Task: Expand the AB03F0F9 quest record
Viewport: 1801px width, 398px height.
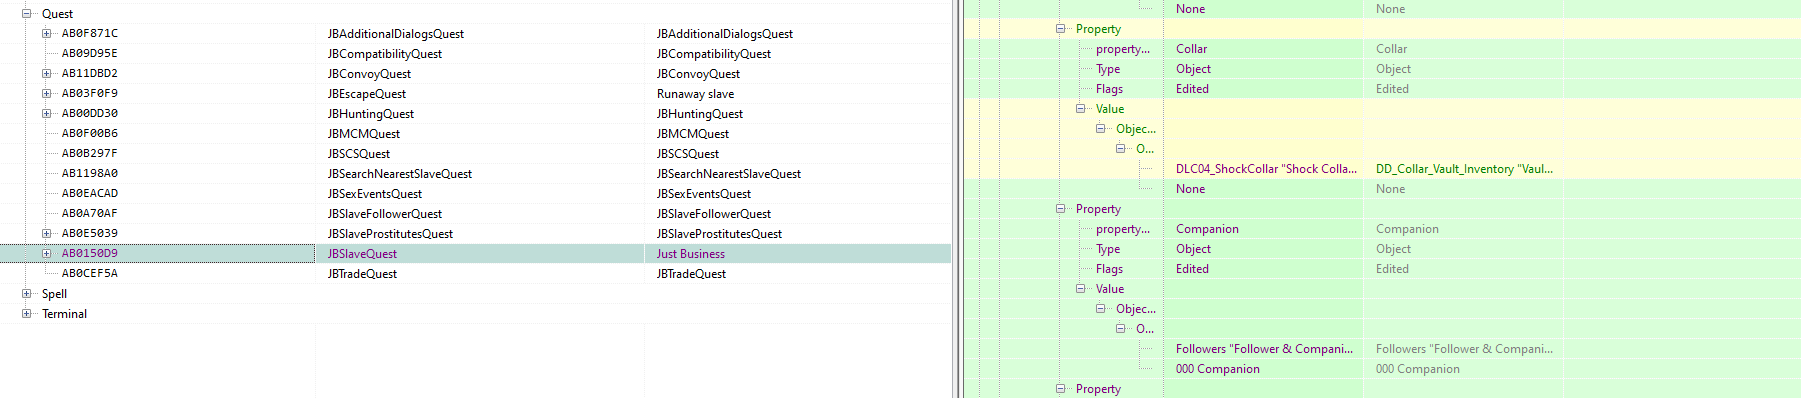Action: tap(47, 94)
